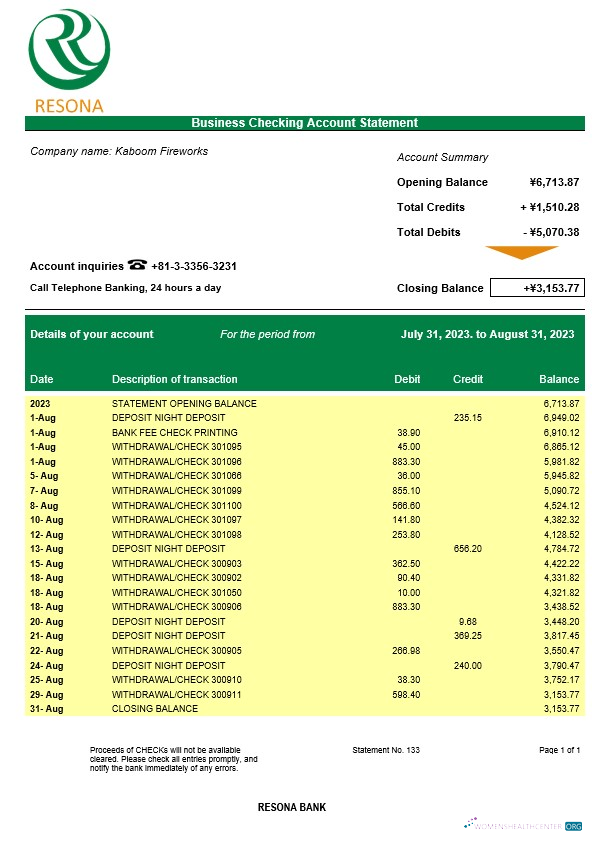Click the Description of transaction header
Screen dimensions: 592x841
click(174, 379)
